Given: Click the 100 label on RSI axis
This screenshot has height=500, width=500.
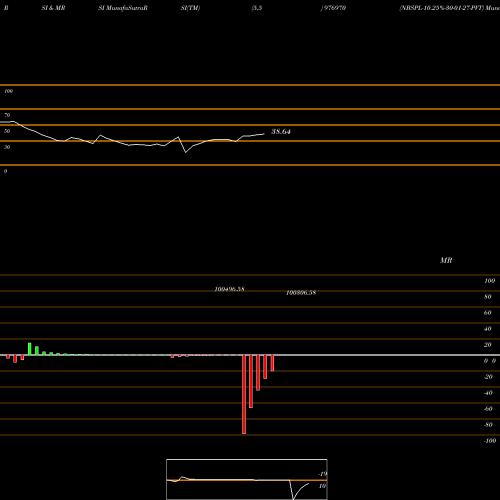Looking at the screenshot, I should pyautogui.click(x=8, y=91).
